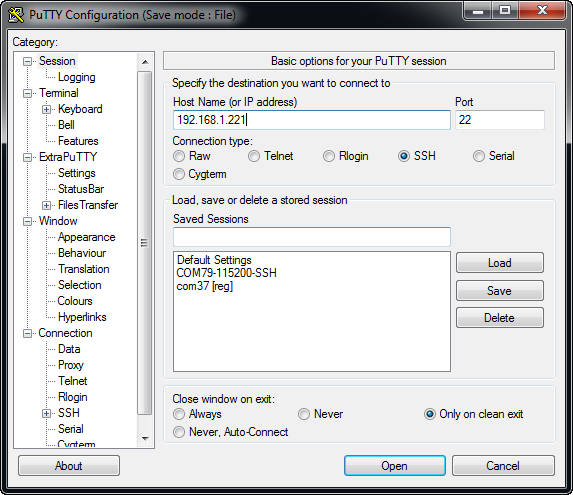The width and height of the screenshot is (573, 495).
Task: Open the Logging category
Action: 77,77
